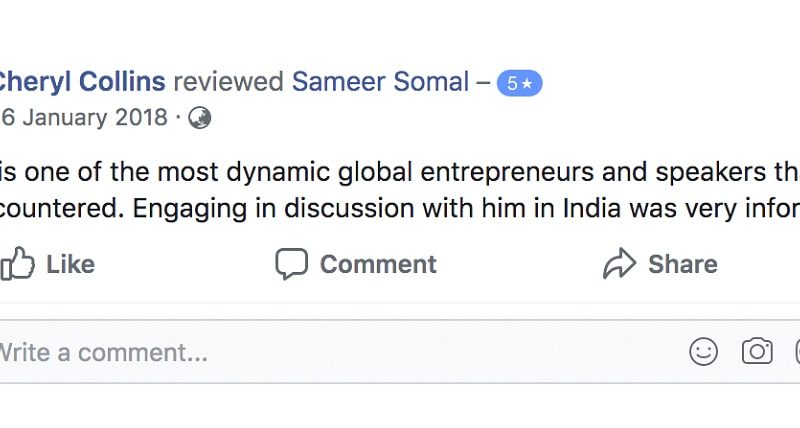Click the Like text label
Viewport: 800px width, 428px height.
[70, 264]
